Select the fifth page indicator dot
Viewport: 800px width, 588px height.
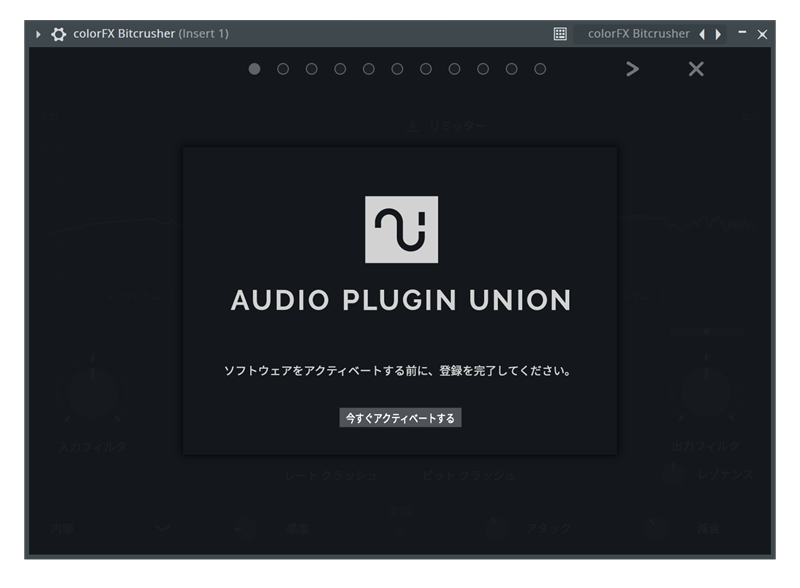pyautogui.click(x=368, y=69)
